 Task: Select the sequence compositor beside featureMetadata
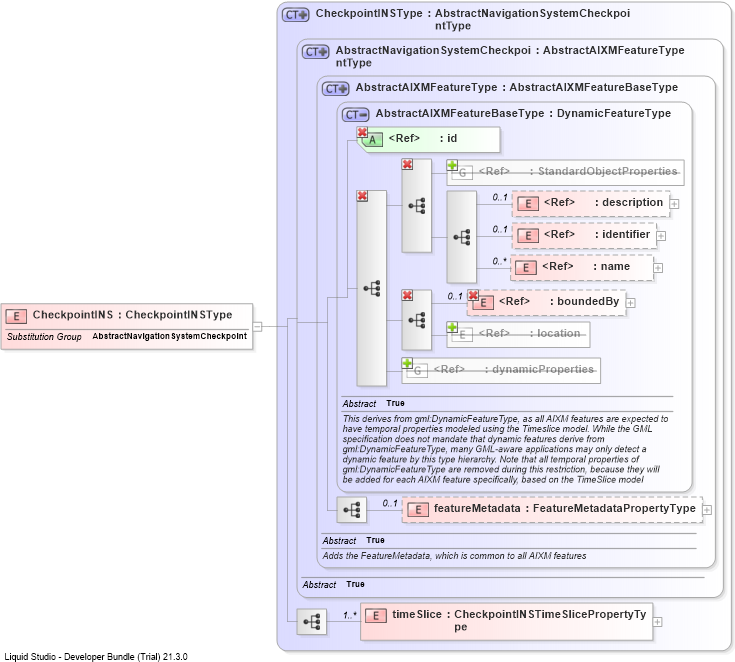click(352, 510)
